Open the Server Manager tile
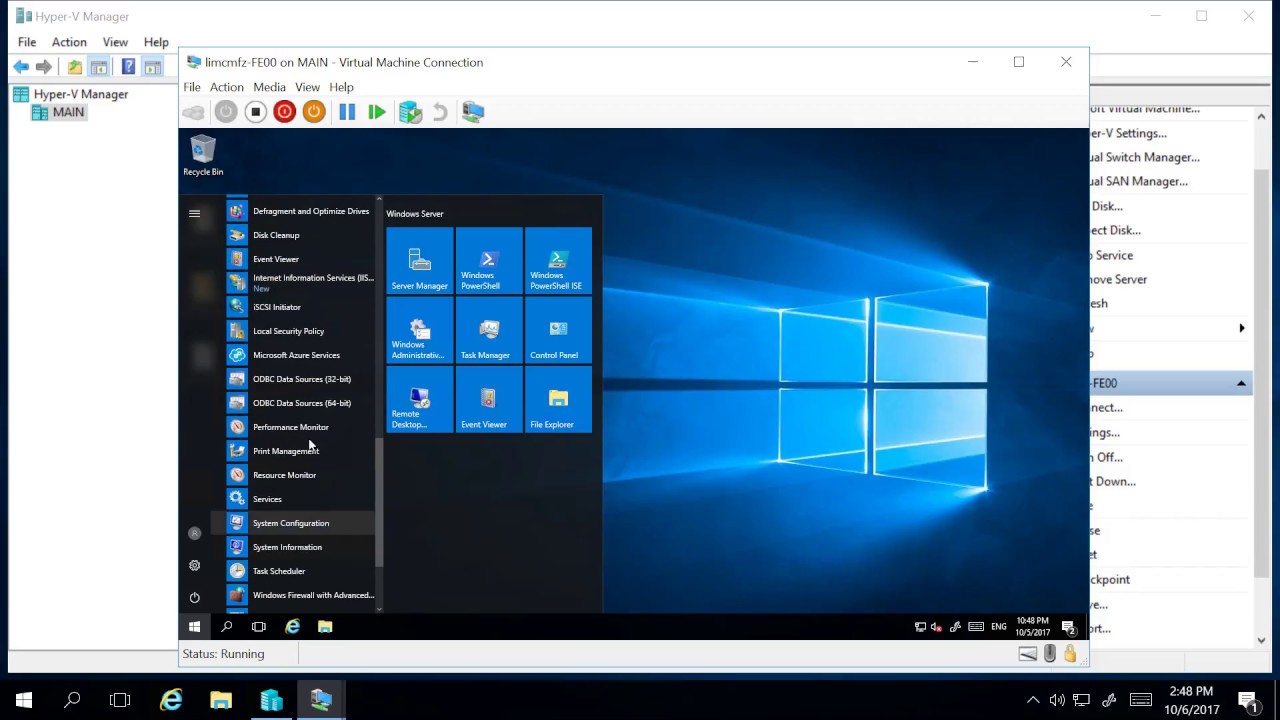 (x=420, y=261)
